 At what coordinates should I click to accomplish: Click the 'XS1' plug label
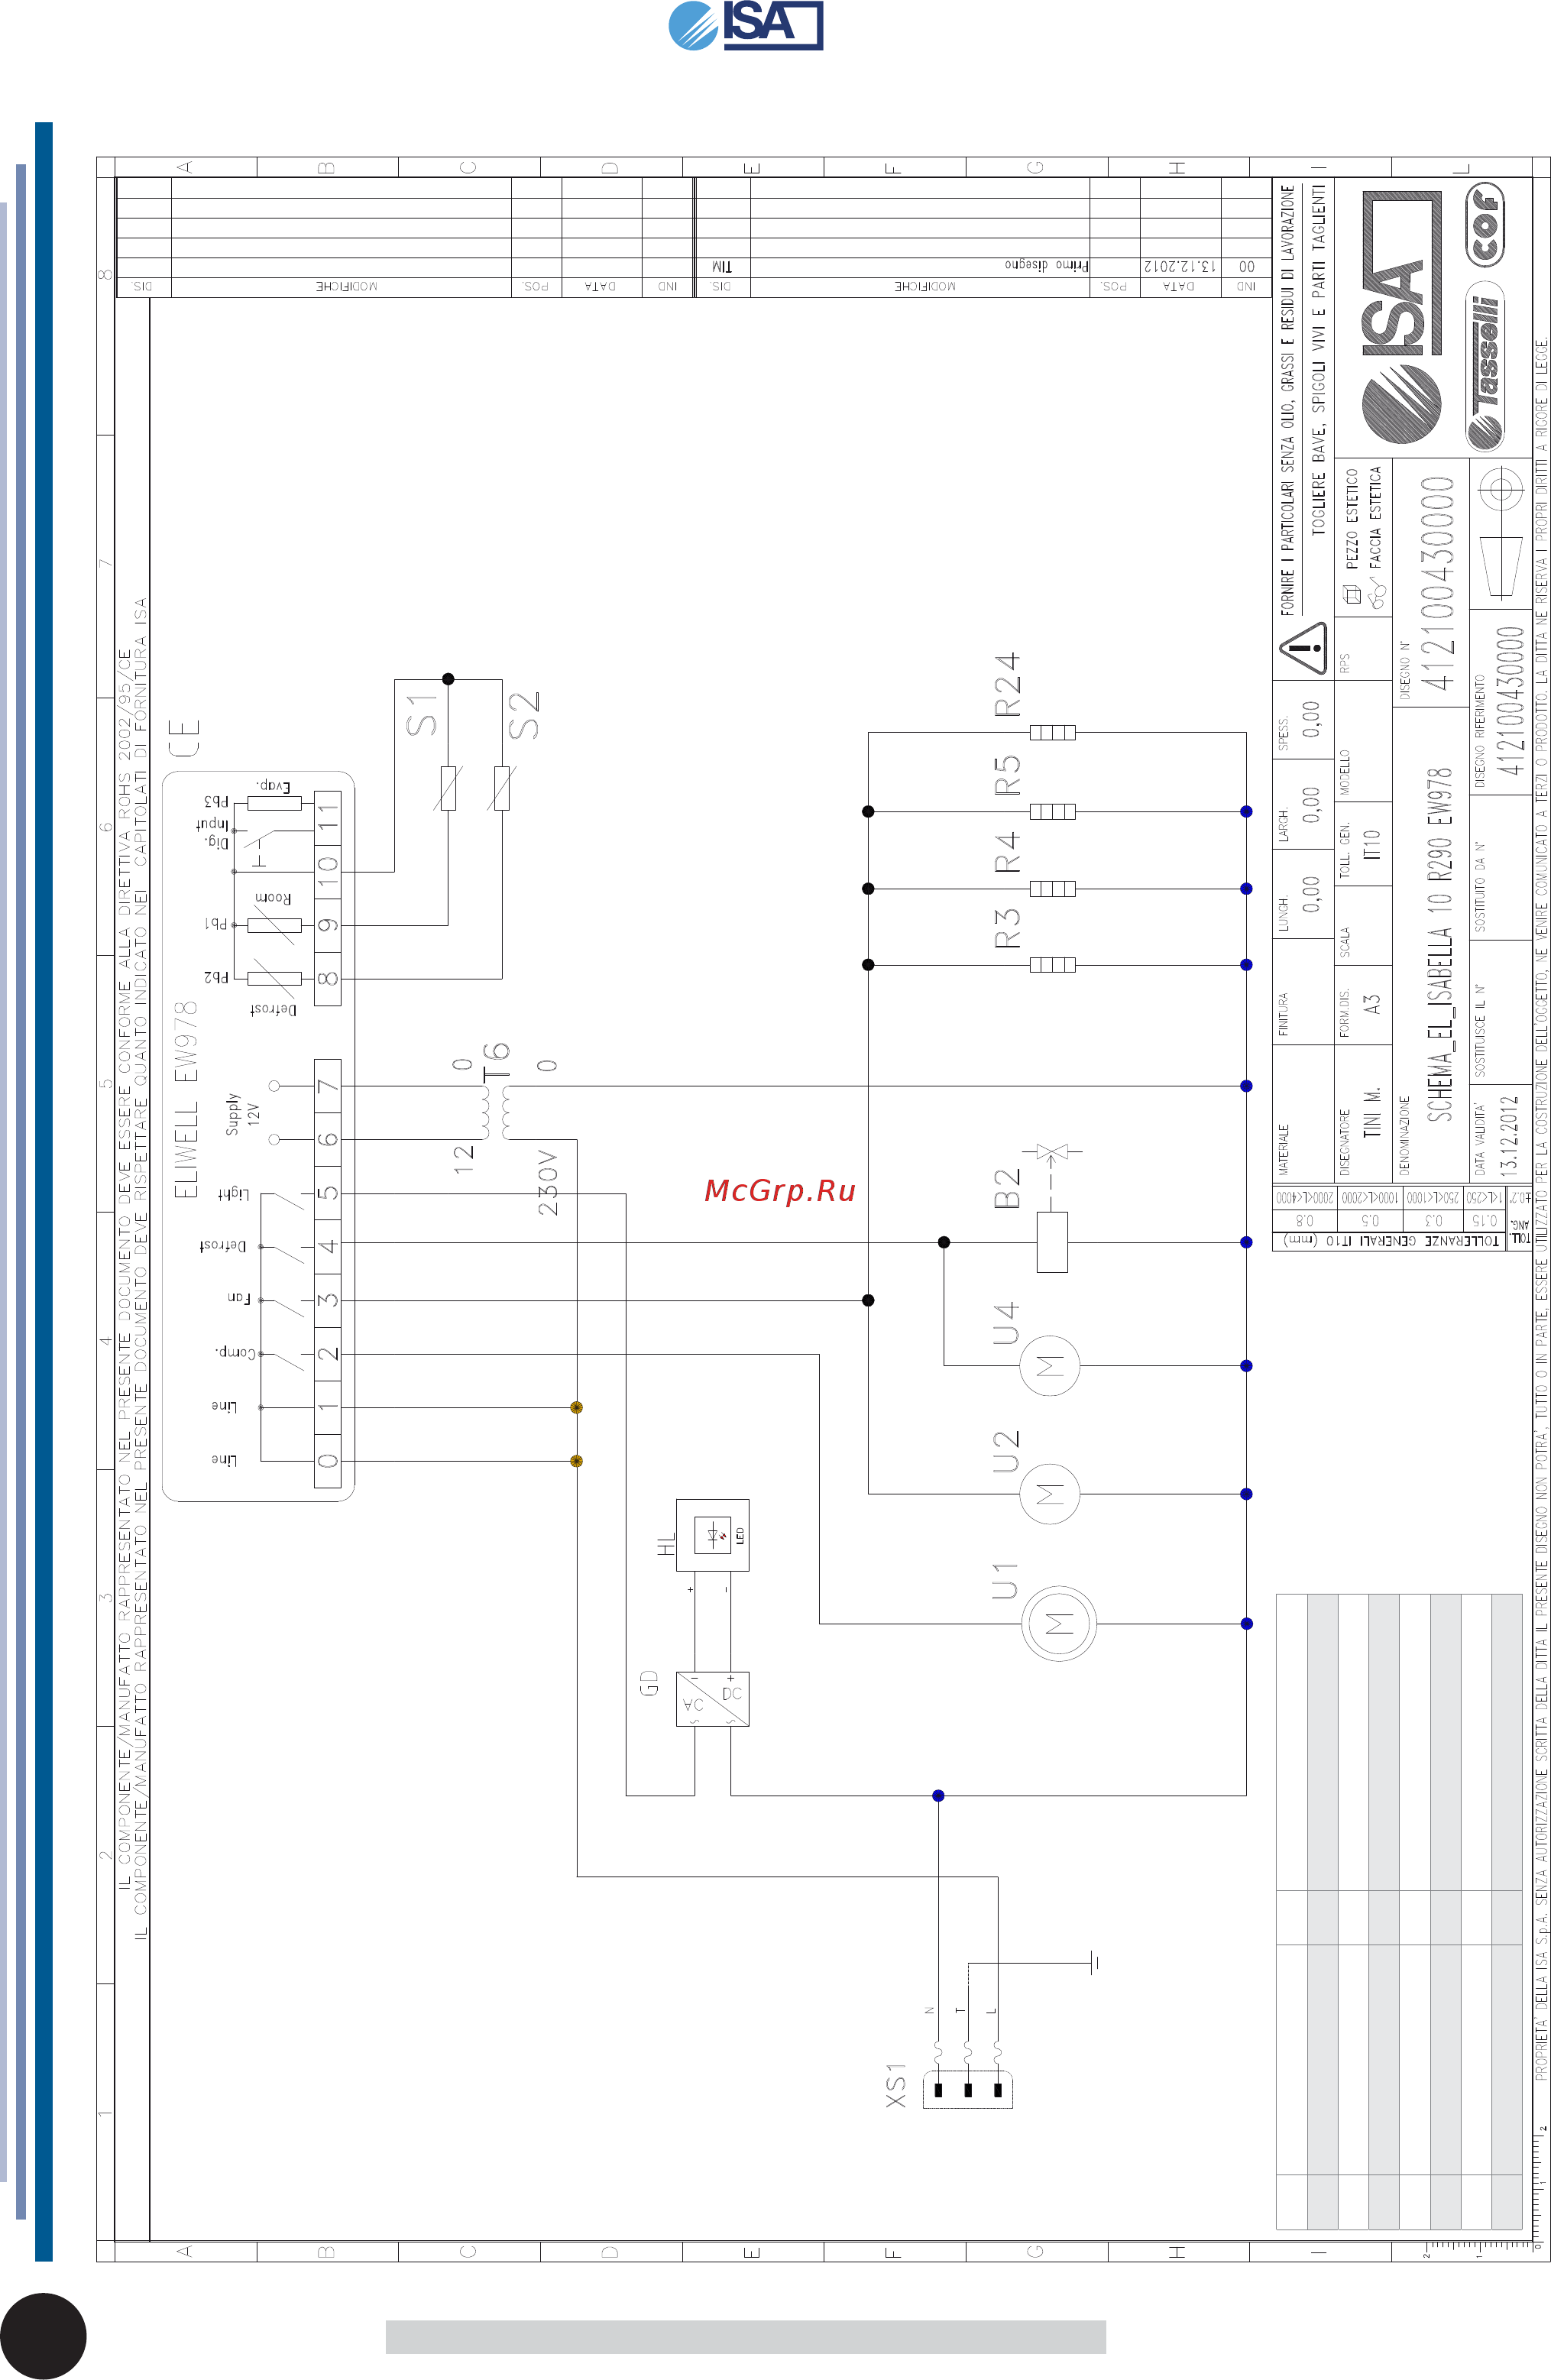[896, 2084]
